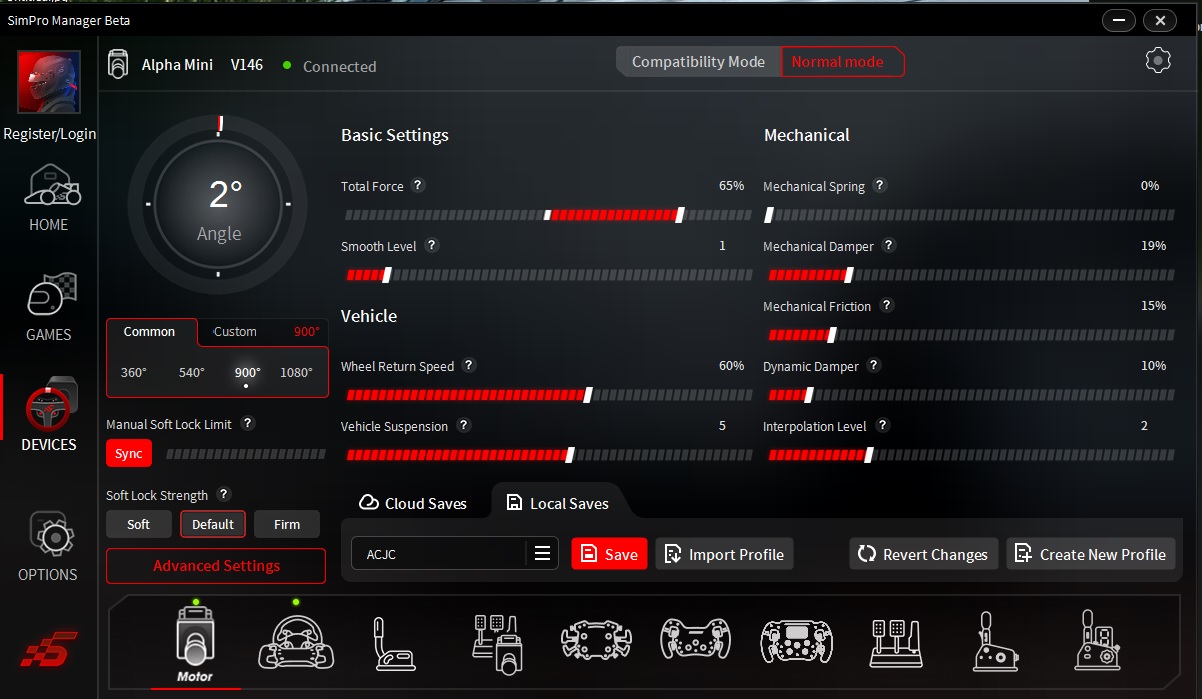Show help for Interpolation Level
Viewport: 1202px width, 699px height.
882,425
